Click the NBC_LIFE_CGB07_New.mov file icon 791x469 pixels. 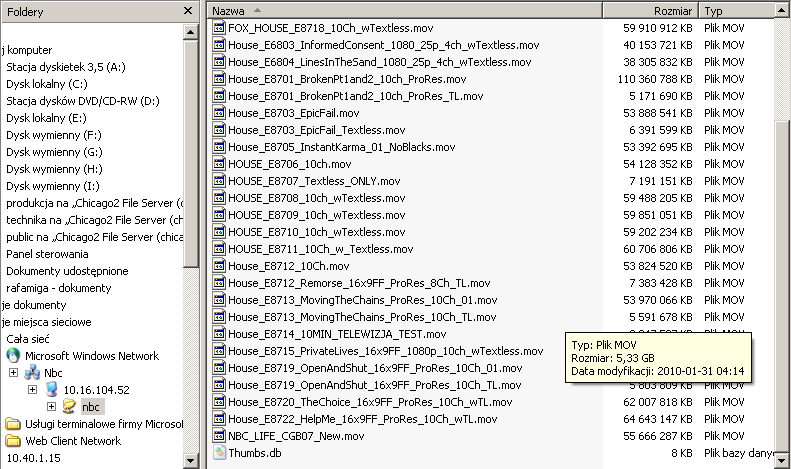click(219, 436)
